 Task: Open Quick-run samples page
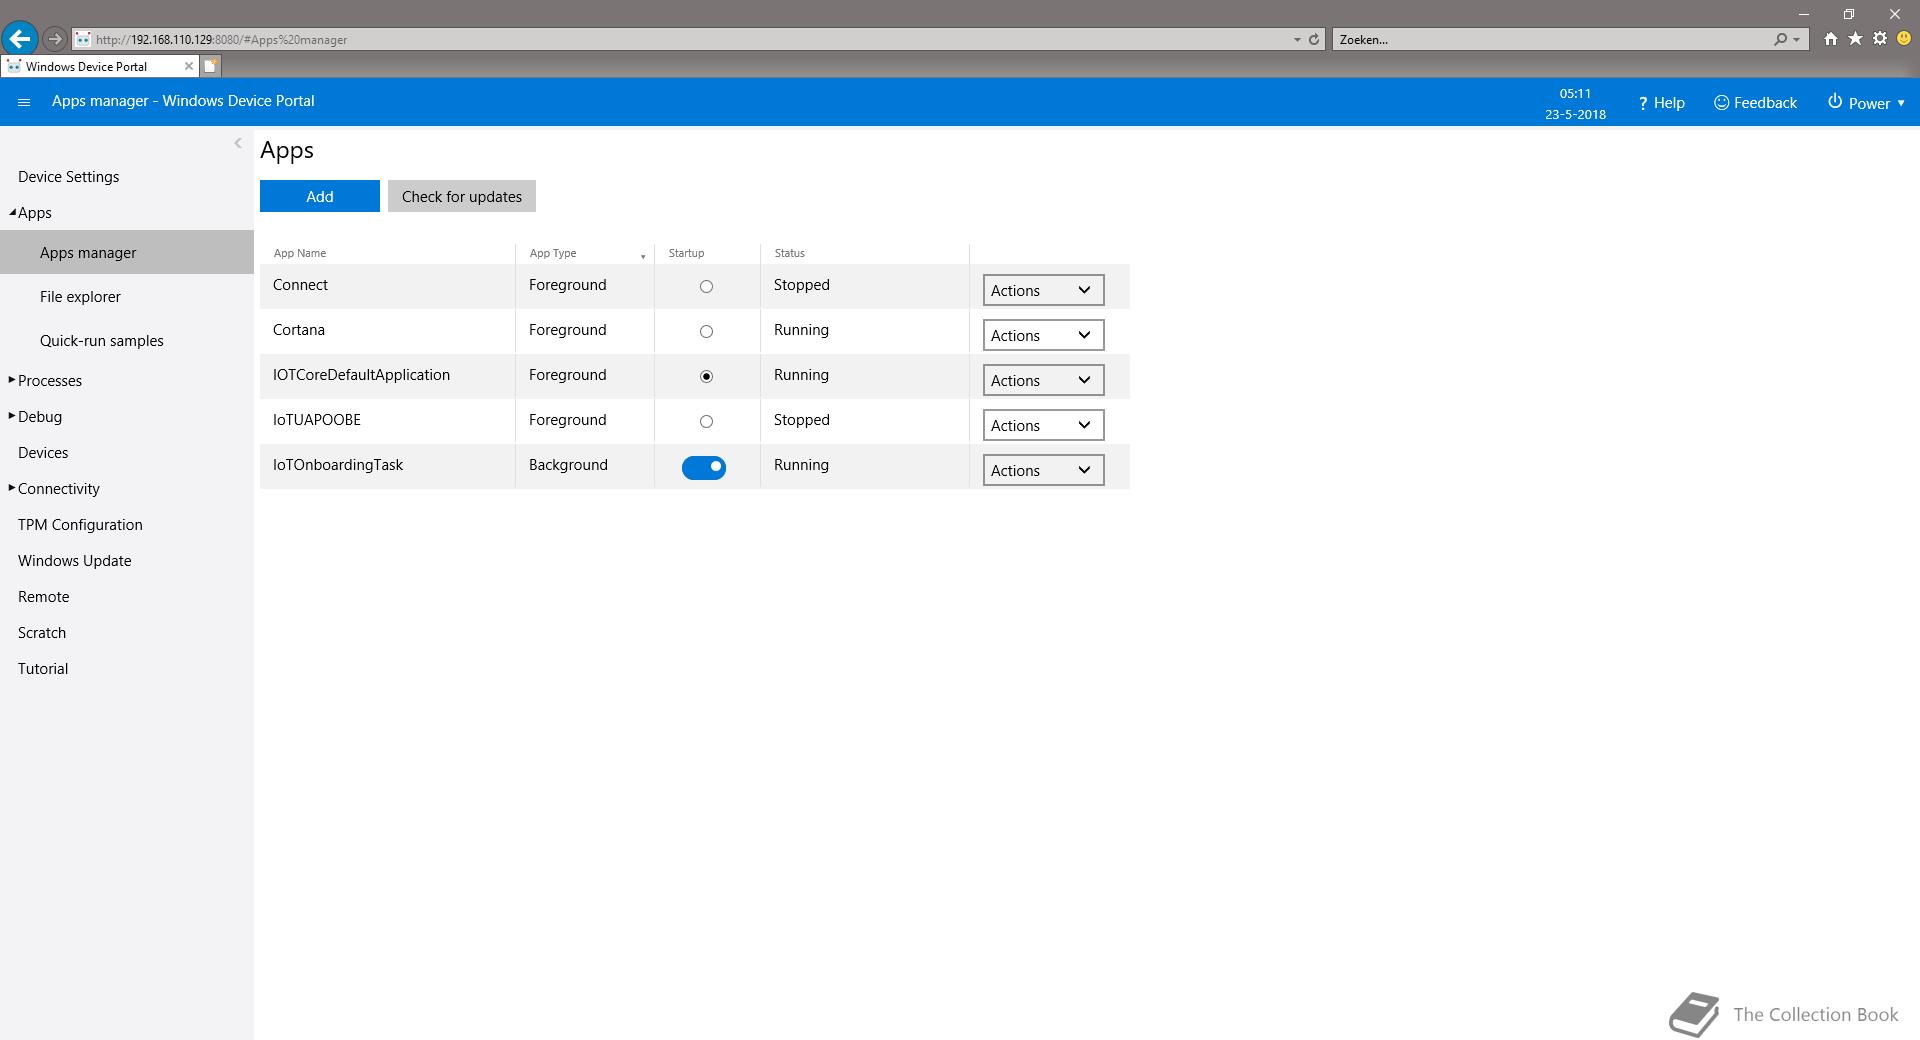[102, 341]
